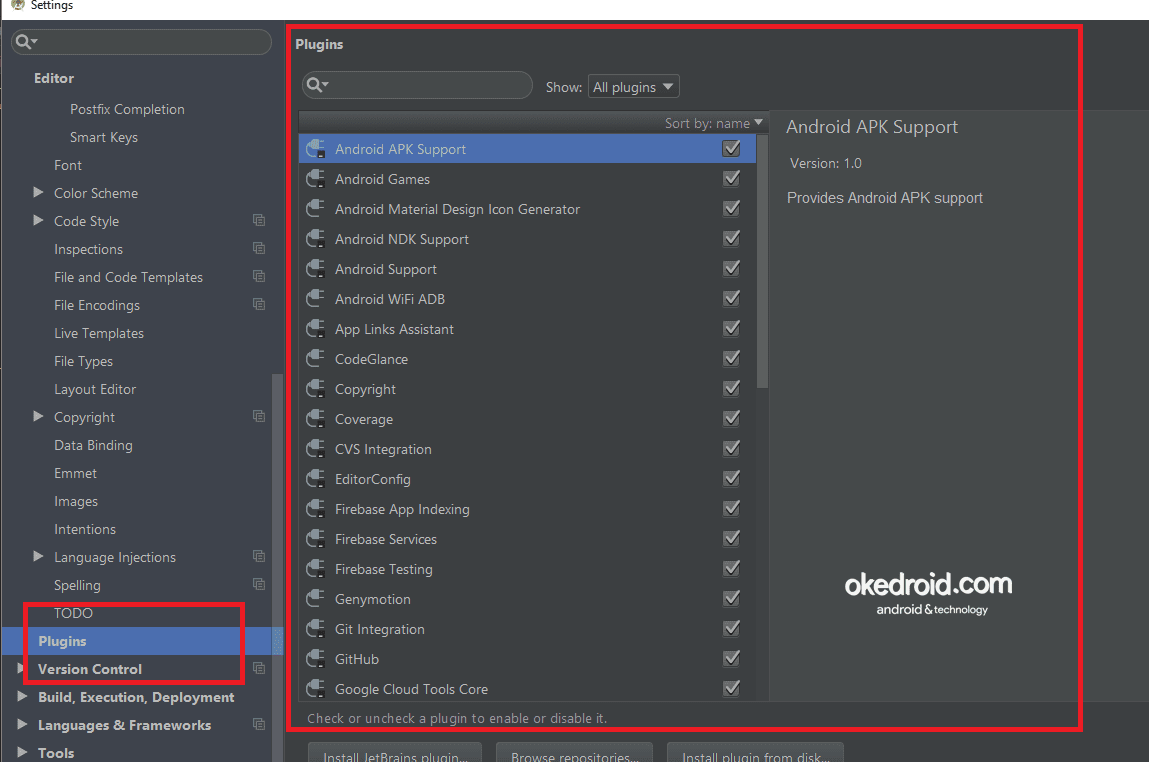Open the Show All plugins dropdown
This screenshot has width=1149, height=762.
[633, 85]
